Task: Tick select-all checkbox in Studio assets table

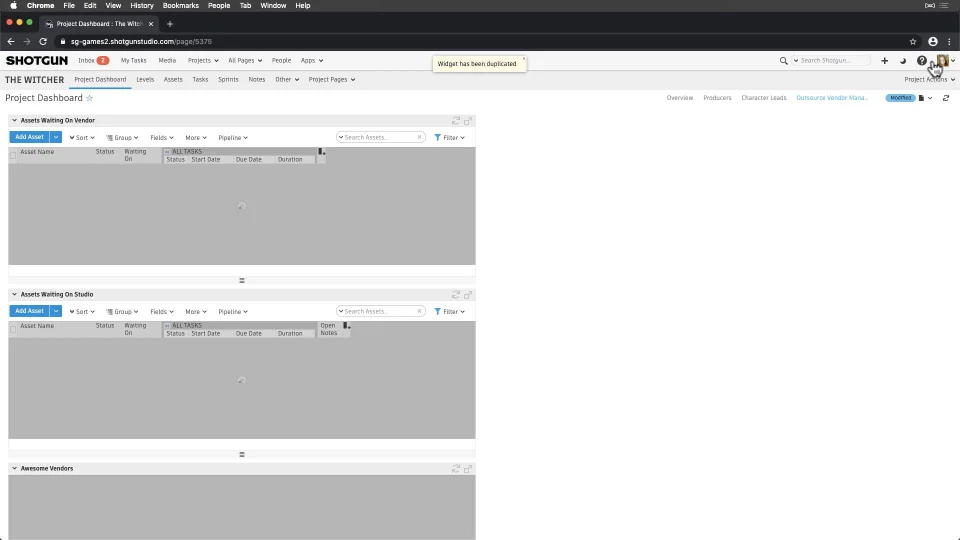Action: (x=13, y=329)
